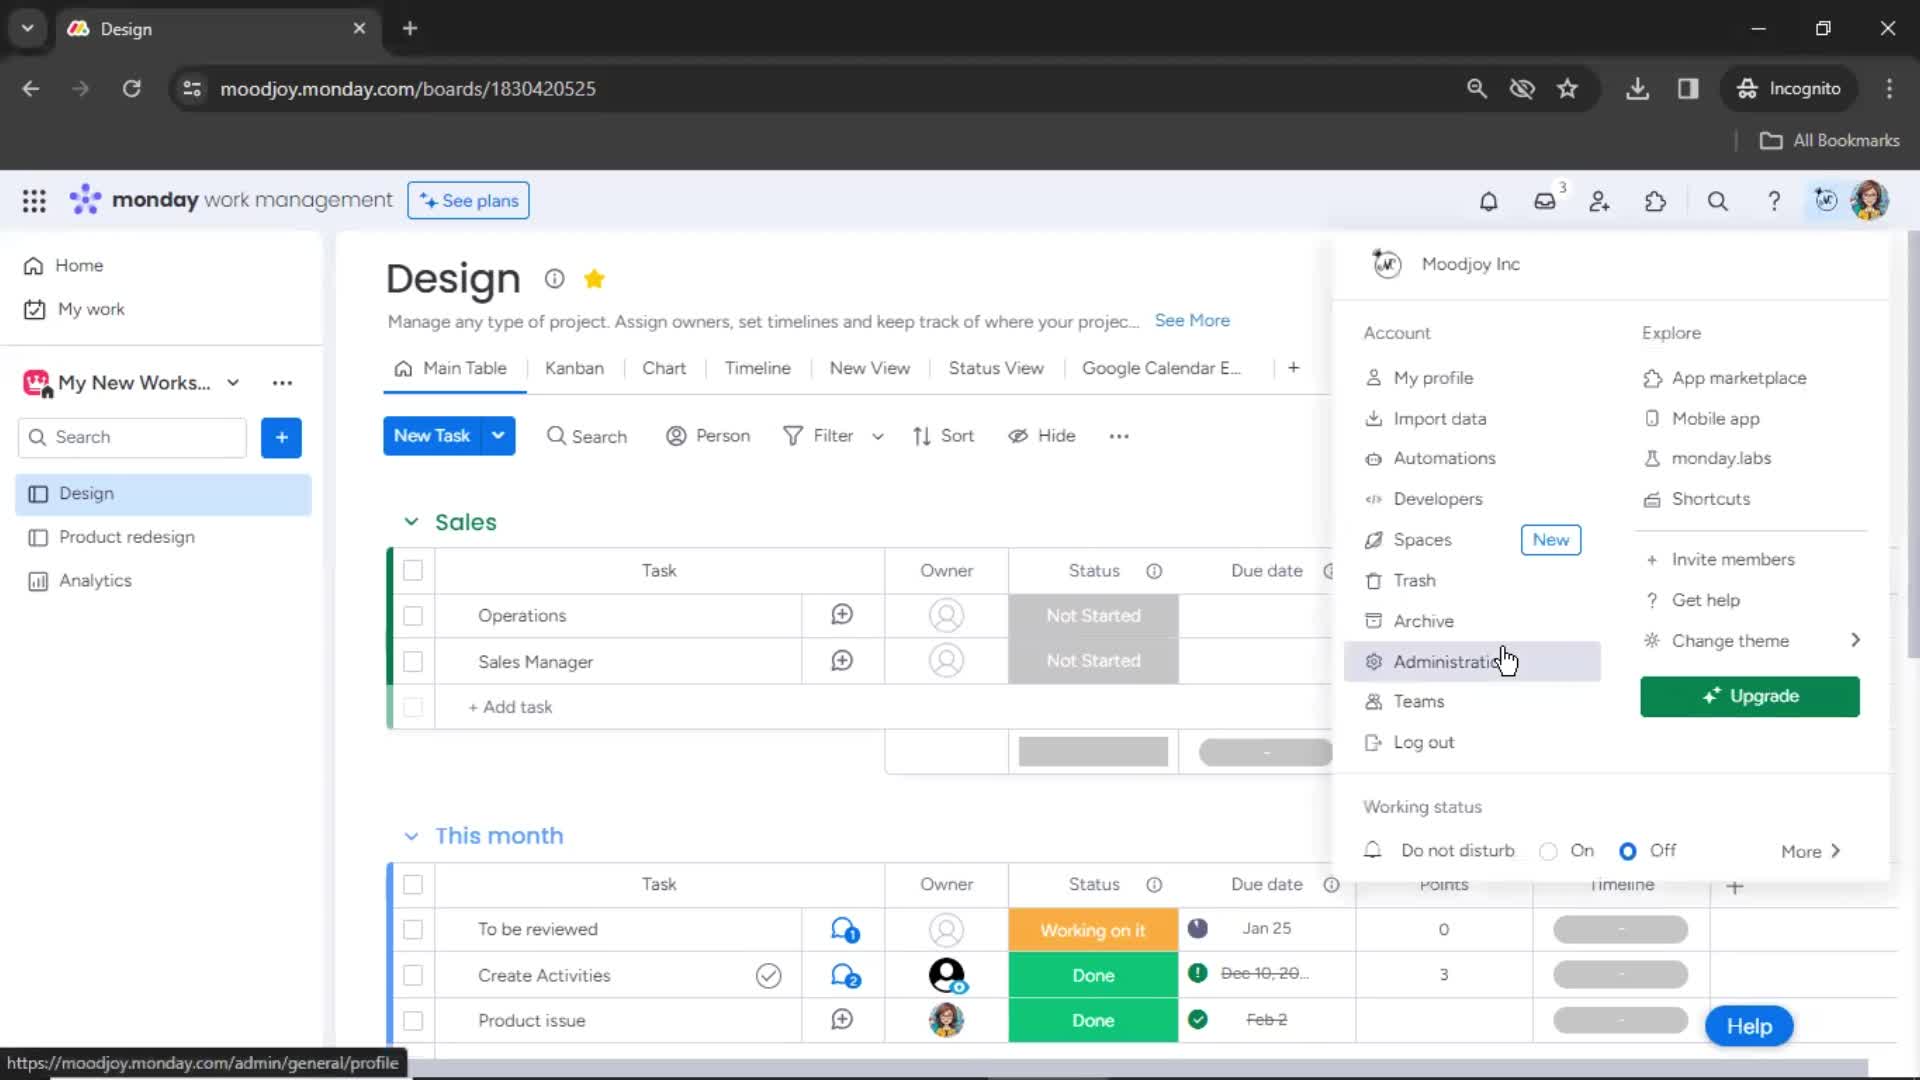Viewport: 1920px width, 1080px height.
Task: Check the Product issue task checkbox
Action: point(413,1021)
